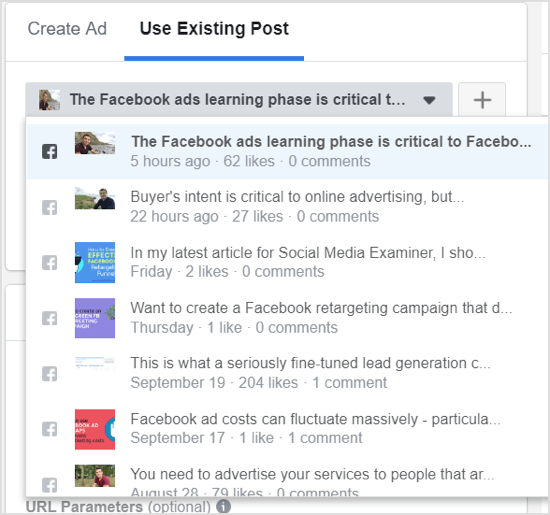The image size is (550, 515).
Task: Choose the Buyer's intent post
Action: coord(287,207)
